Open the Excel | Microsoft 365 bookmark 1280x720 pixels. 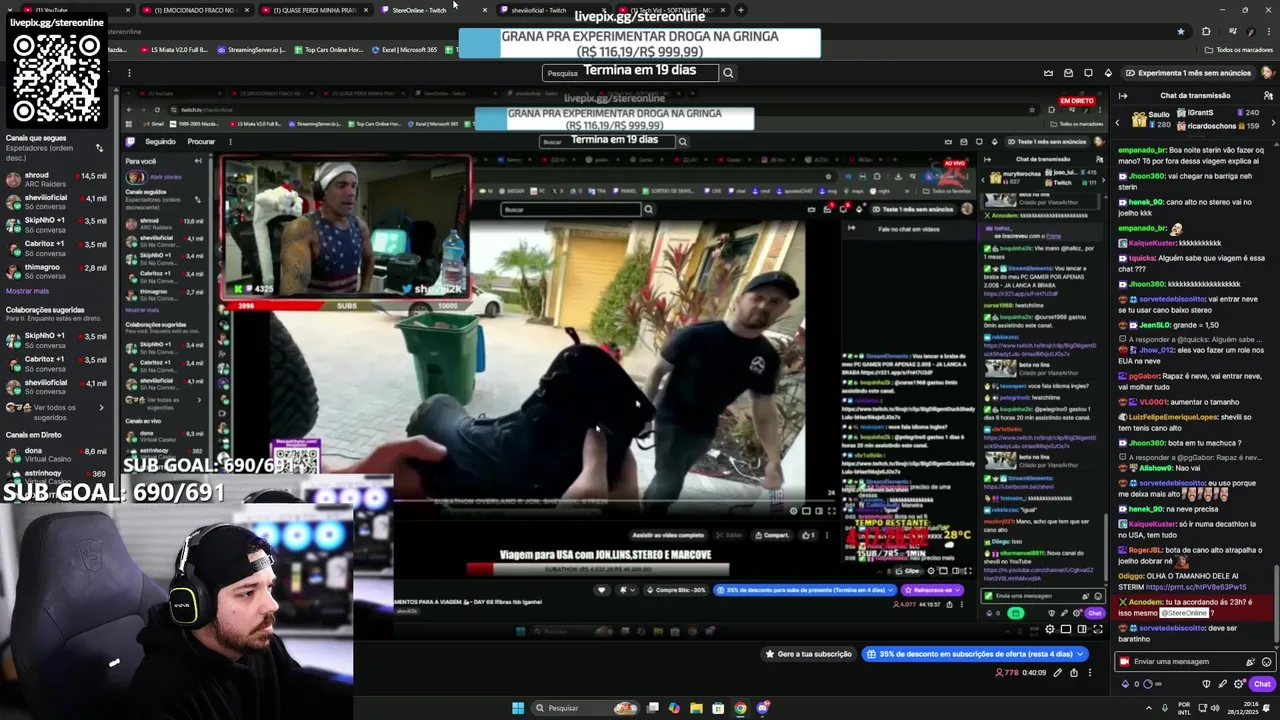[x=405, y=49]
